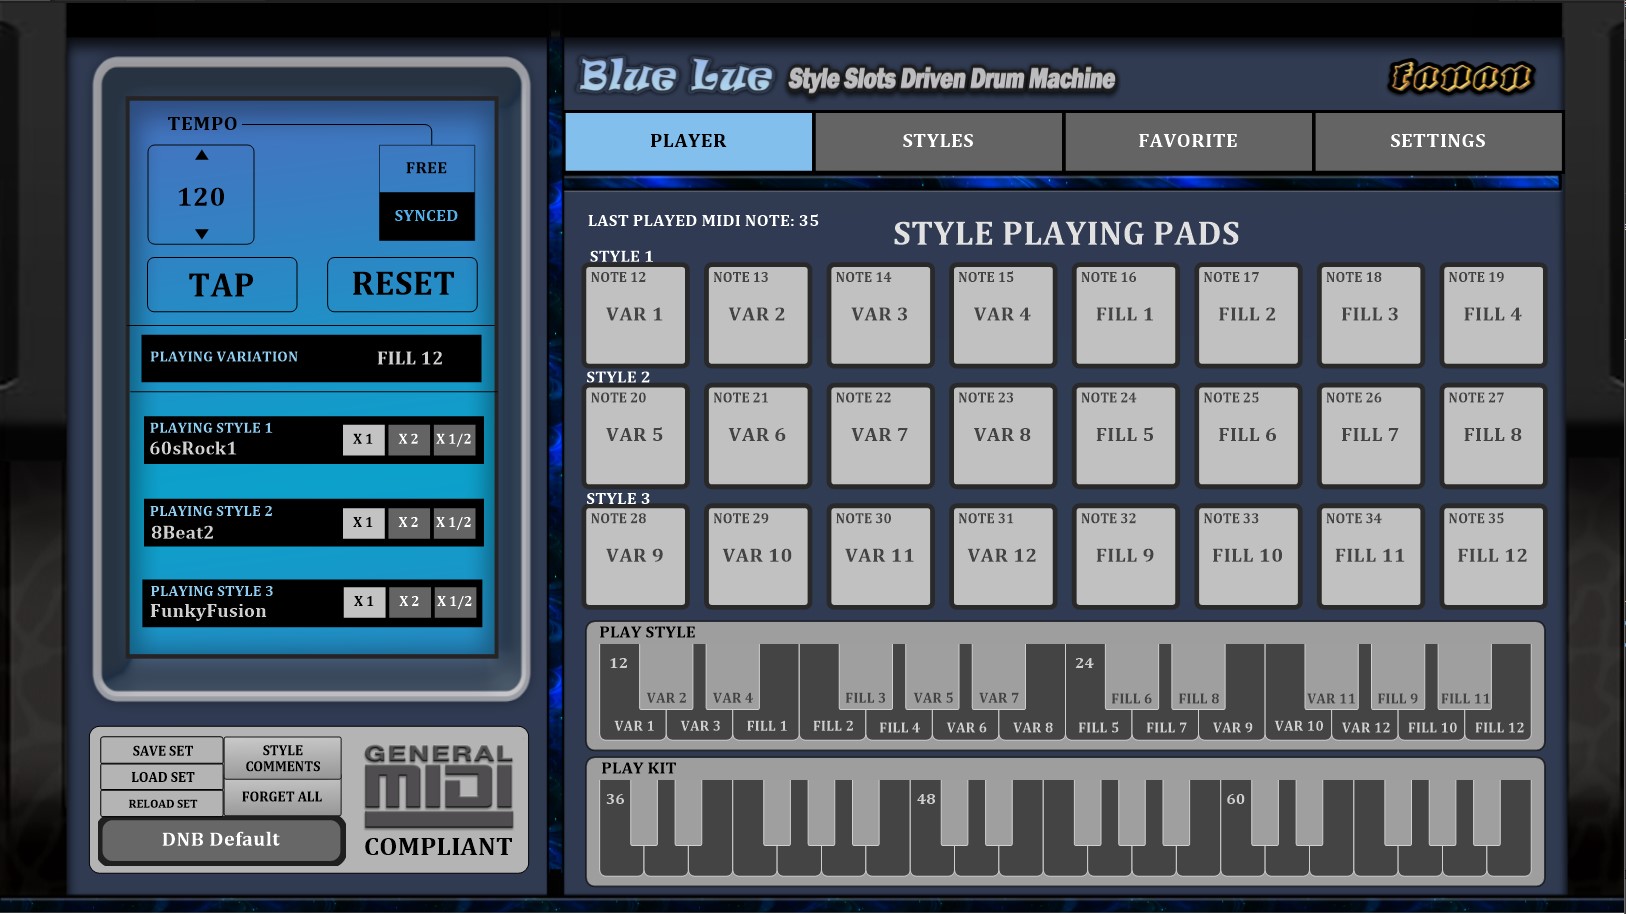Trigger the FILL 12 pad
This screenshot has height=914, width=1626.
coord(1493,556)
